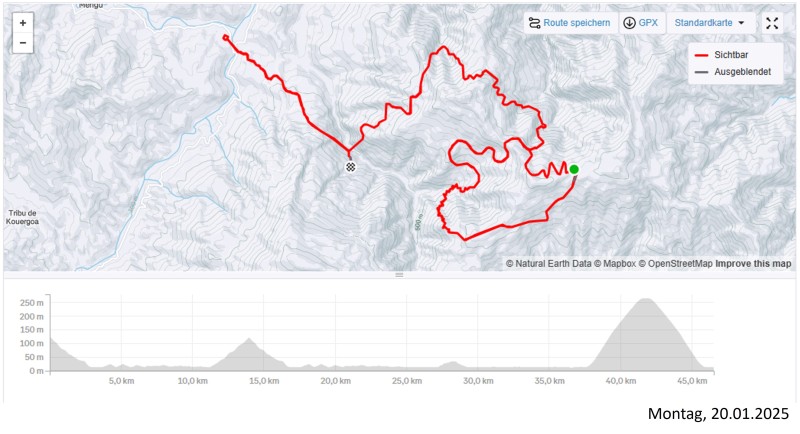Image resolution: width=800 pixels, height=434 pixels.
Task: Open the Improve this map link
Action: (753, 264)
